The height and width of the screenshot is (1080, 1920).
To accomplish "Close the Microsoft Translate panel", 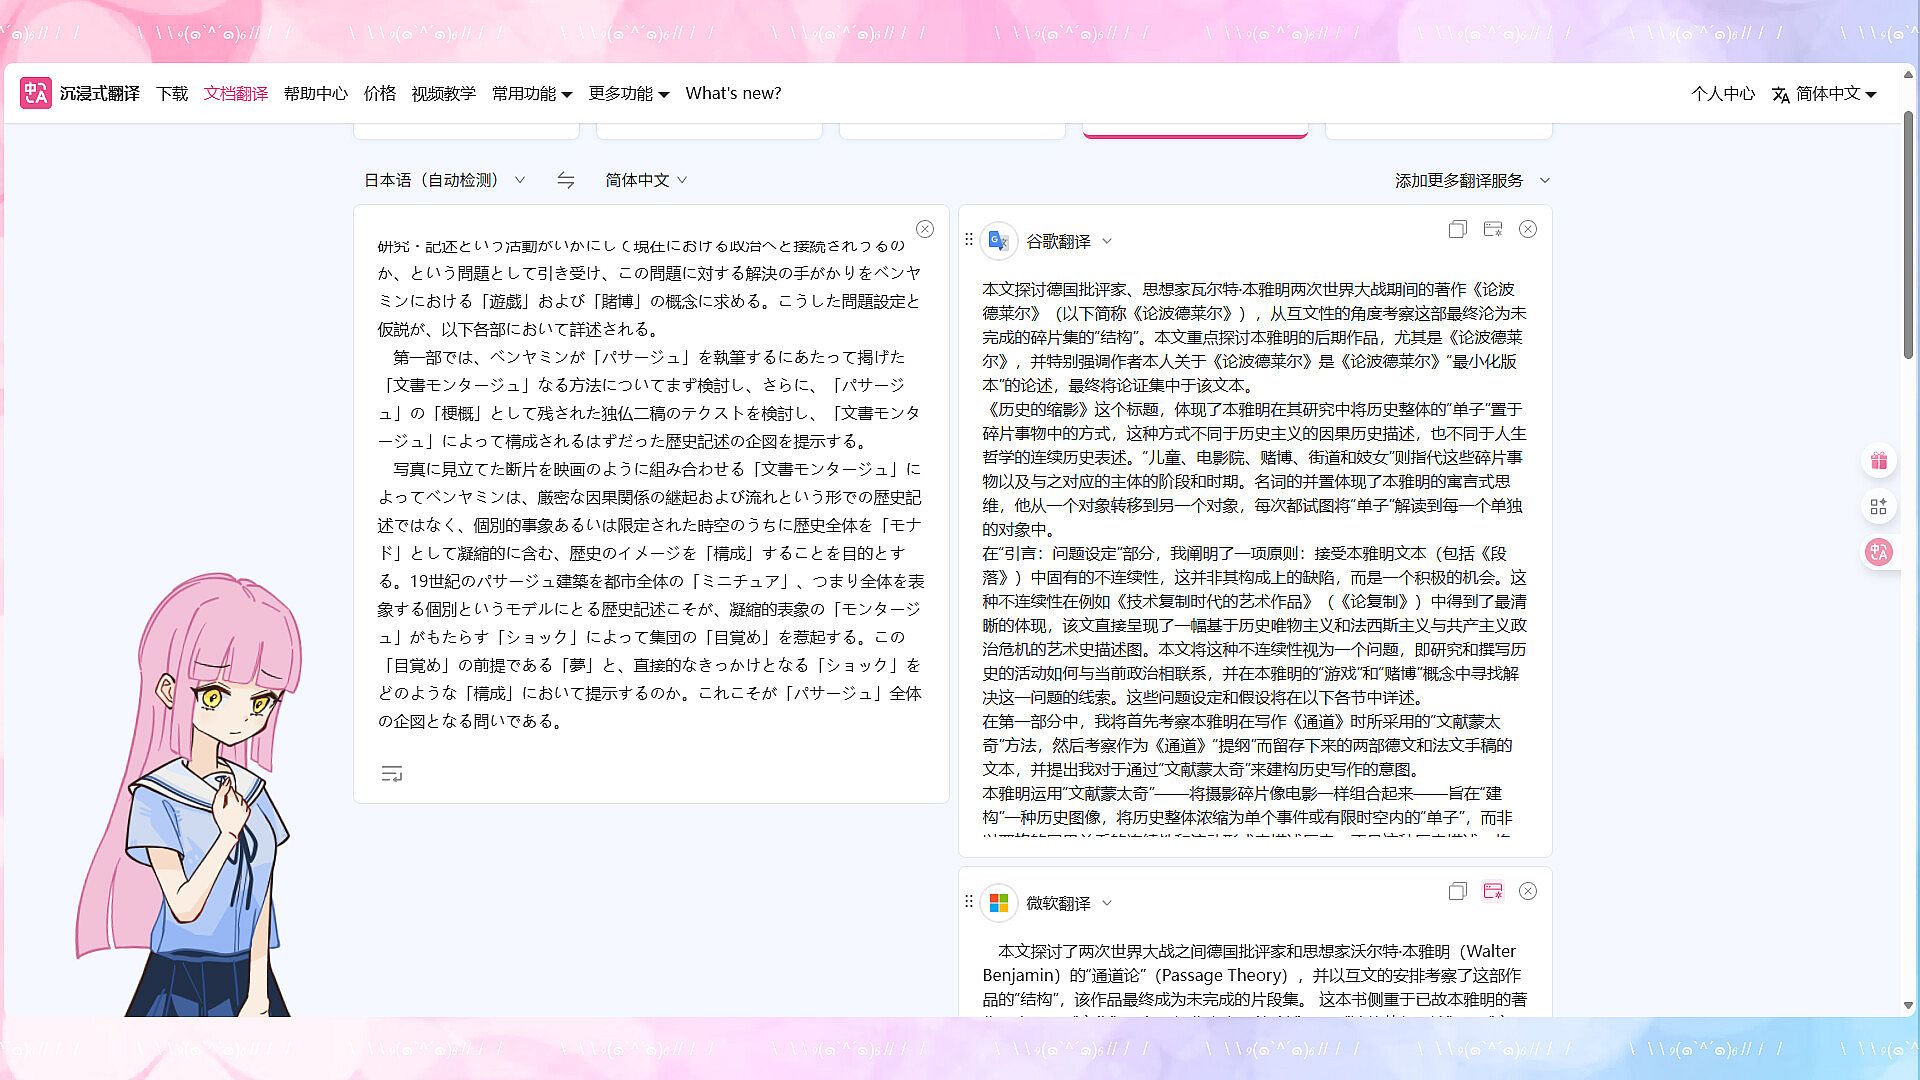I will click(x=1528, y=891).
